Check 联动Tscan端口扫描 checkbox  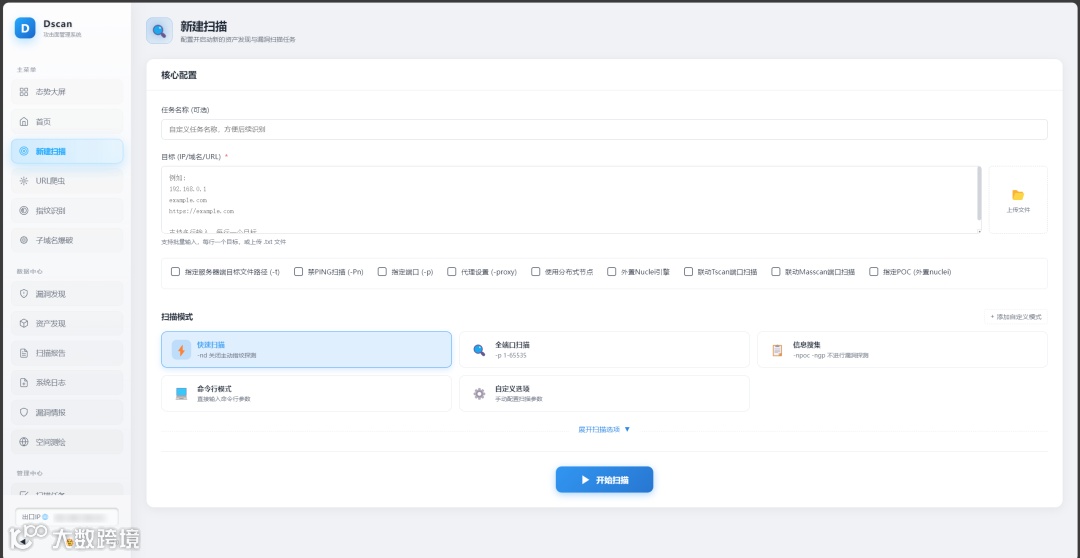688,272
